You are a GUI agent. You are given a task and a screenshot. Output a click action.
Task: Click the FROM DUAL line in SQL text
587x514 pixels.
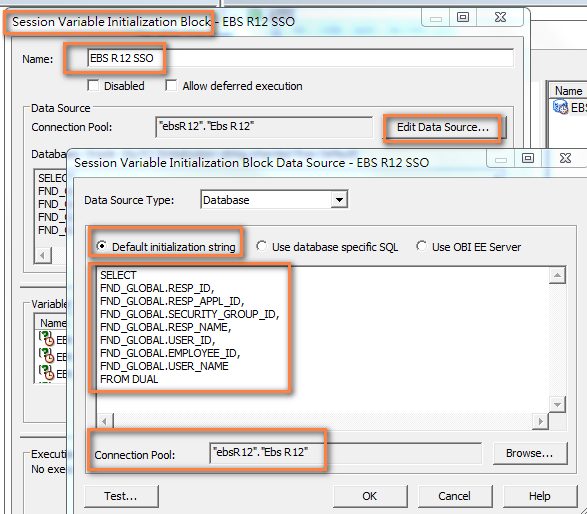point(129,379)
